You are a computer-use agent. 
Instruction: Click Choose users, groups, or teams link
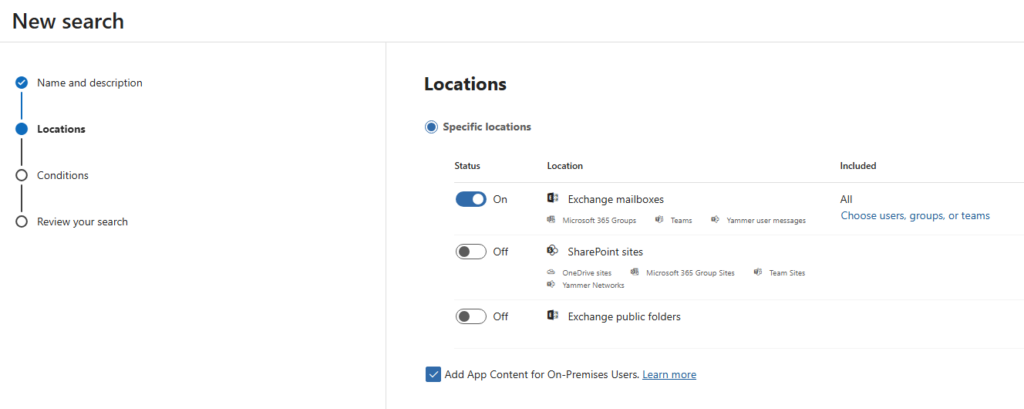915,216
